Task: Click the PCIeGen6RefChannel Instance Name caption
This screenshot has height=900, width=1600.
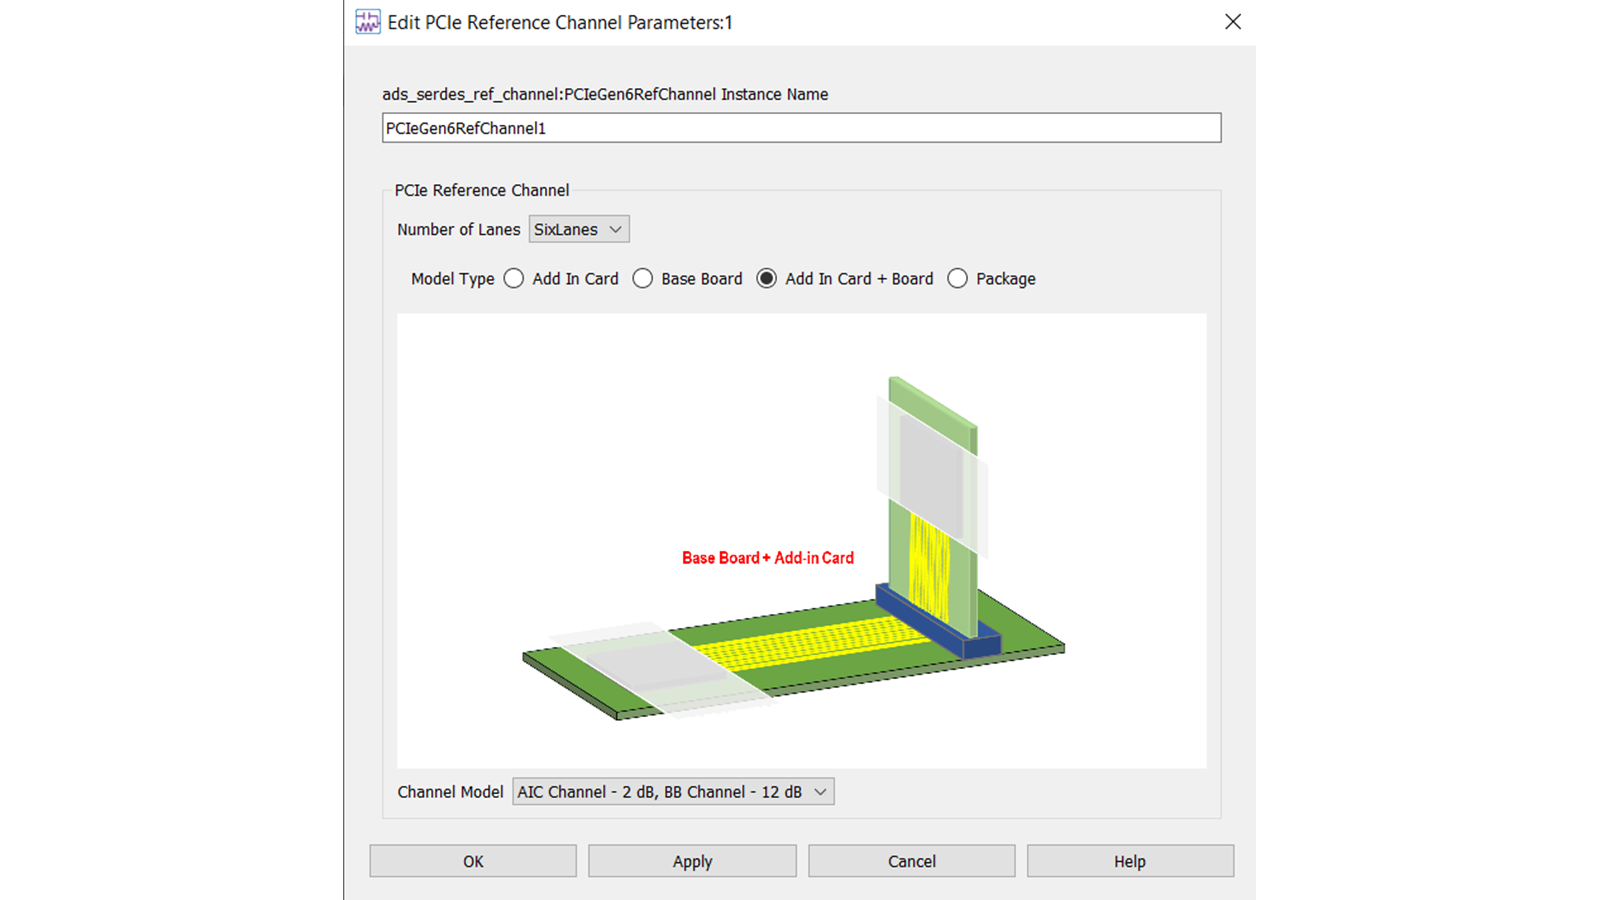Action: [x=605, y=94]
